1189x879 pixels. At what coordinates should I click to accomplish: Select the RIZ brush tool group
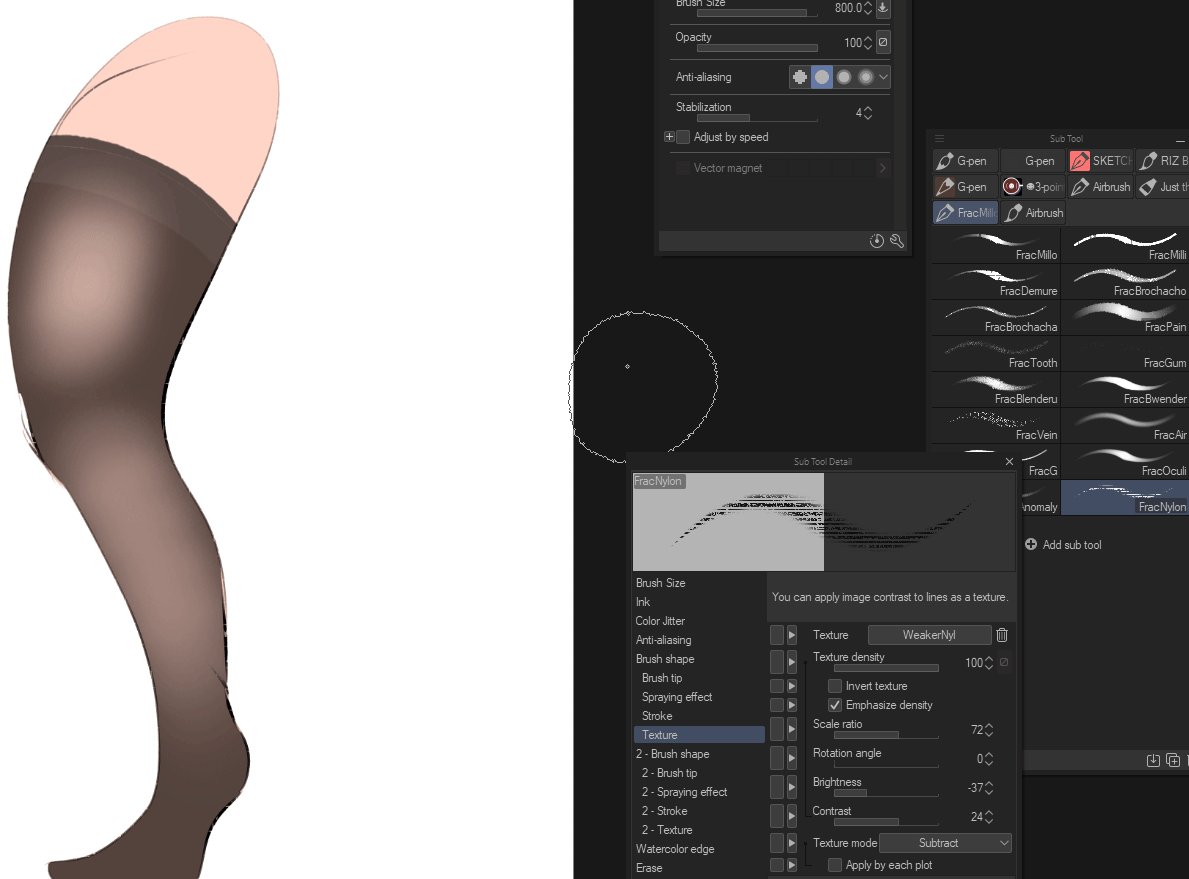tap(1162, 161)
